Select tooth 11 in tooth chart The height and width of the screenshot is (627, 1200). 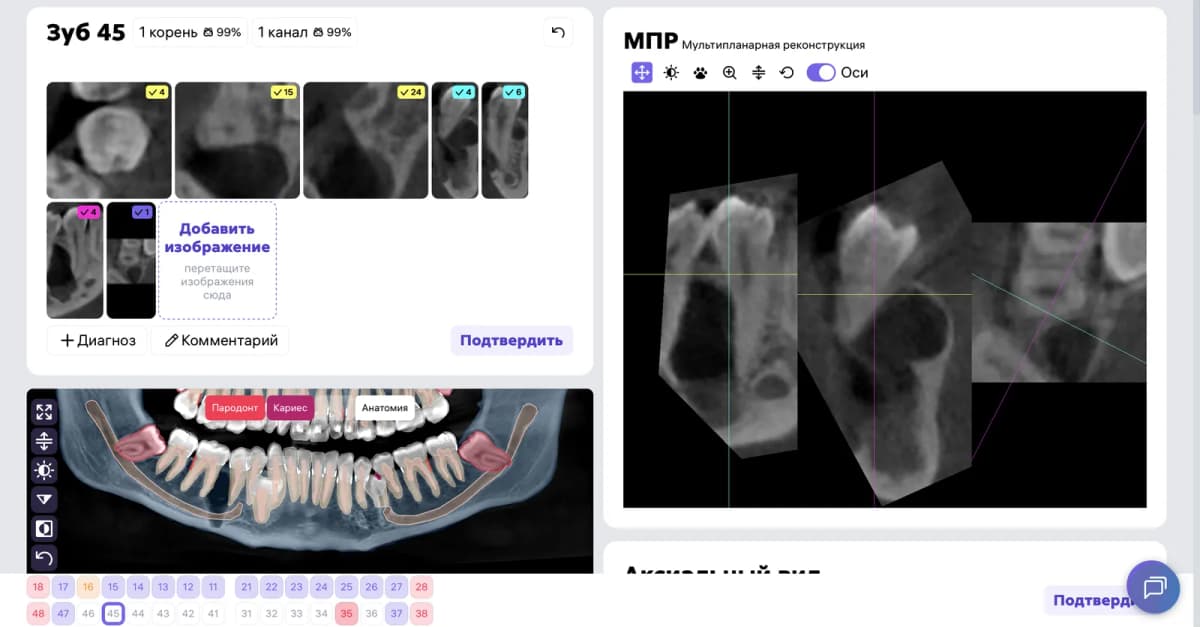[x=213, y=587]
